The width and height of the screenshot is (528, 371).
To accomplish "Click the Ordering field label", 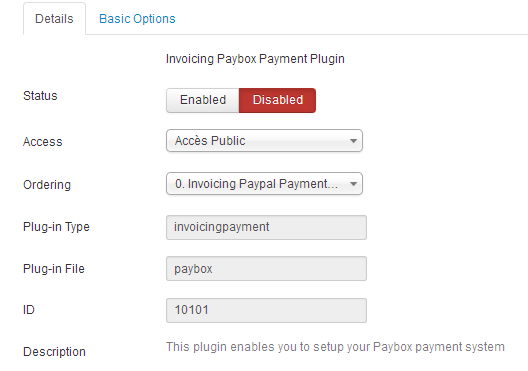I will [47, 185].
